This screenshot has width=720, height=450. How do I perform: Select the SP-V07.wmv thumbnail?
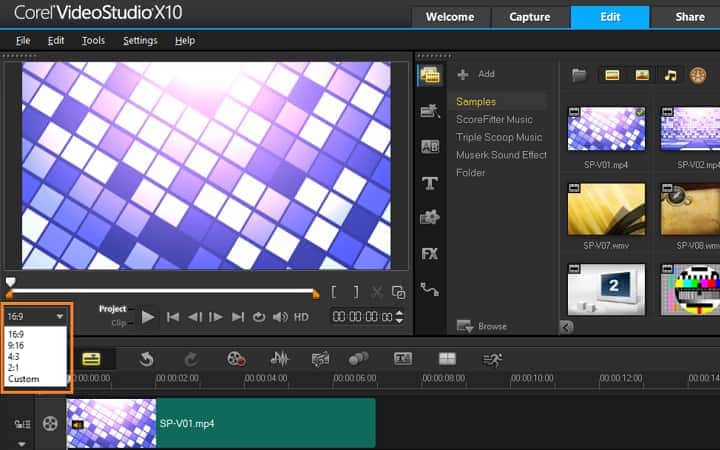[606, 209]
